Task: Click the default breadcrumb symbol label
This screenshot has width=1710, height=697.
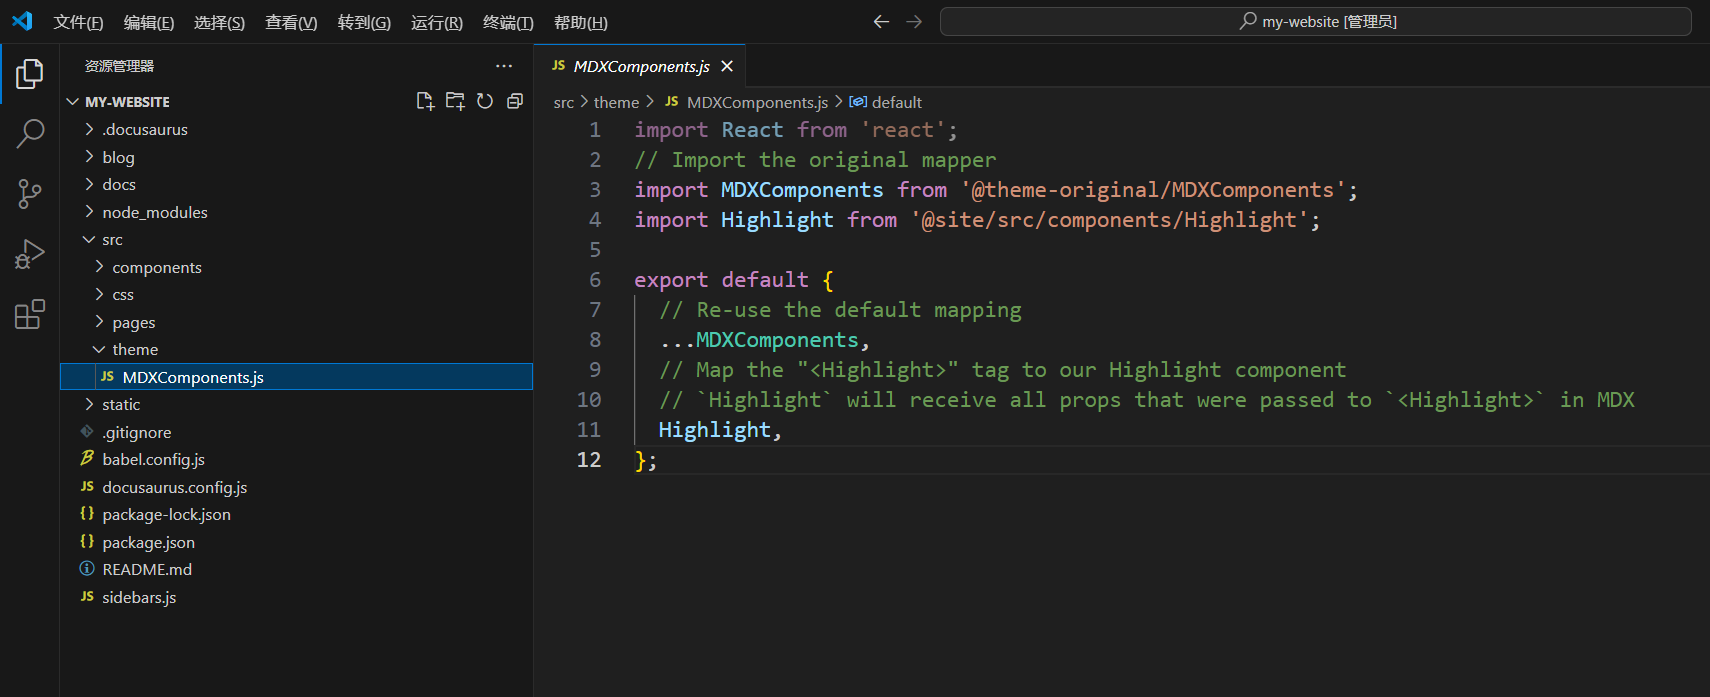Action: pyautogui.click(x=897, y=102)
